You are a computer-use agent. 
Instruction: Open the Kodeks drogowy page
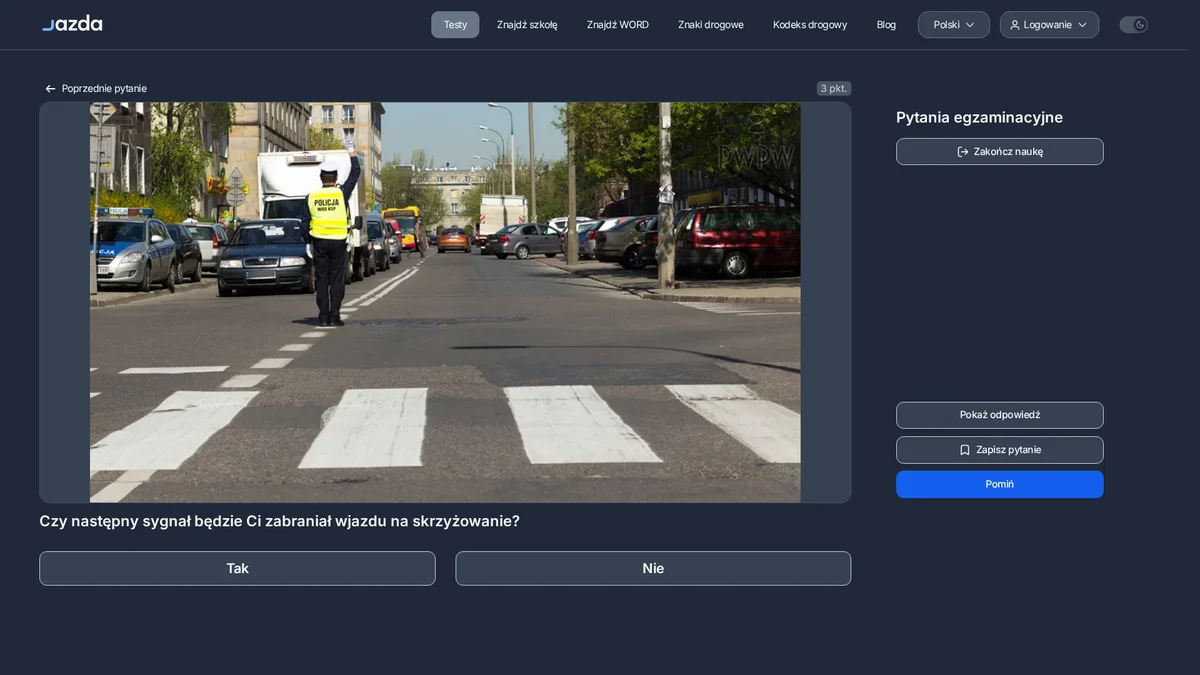[810, 25]
